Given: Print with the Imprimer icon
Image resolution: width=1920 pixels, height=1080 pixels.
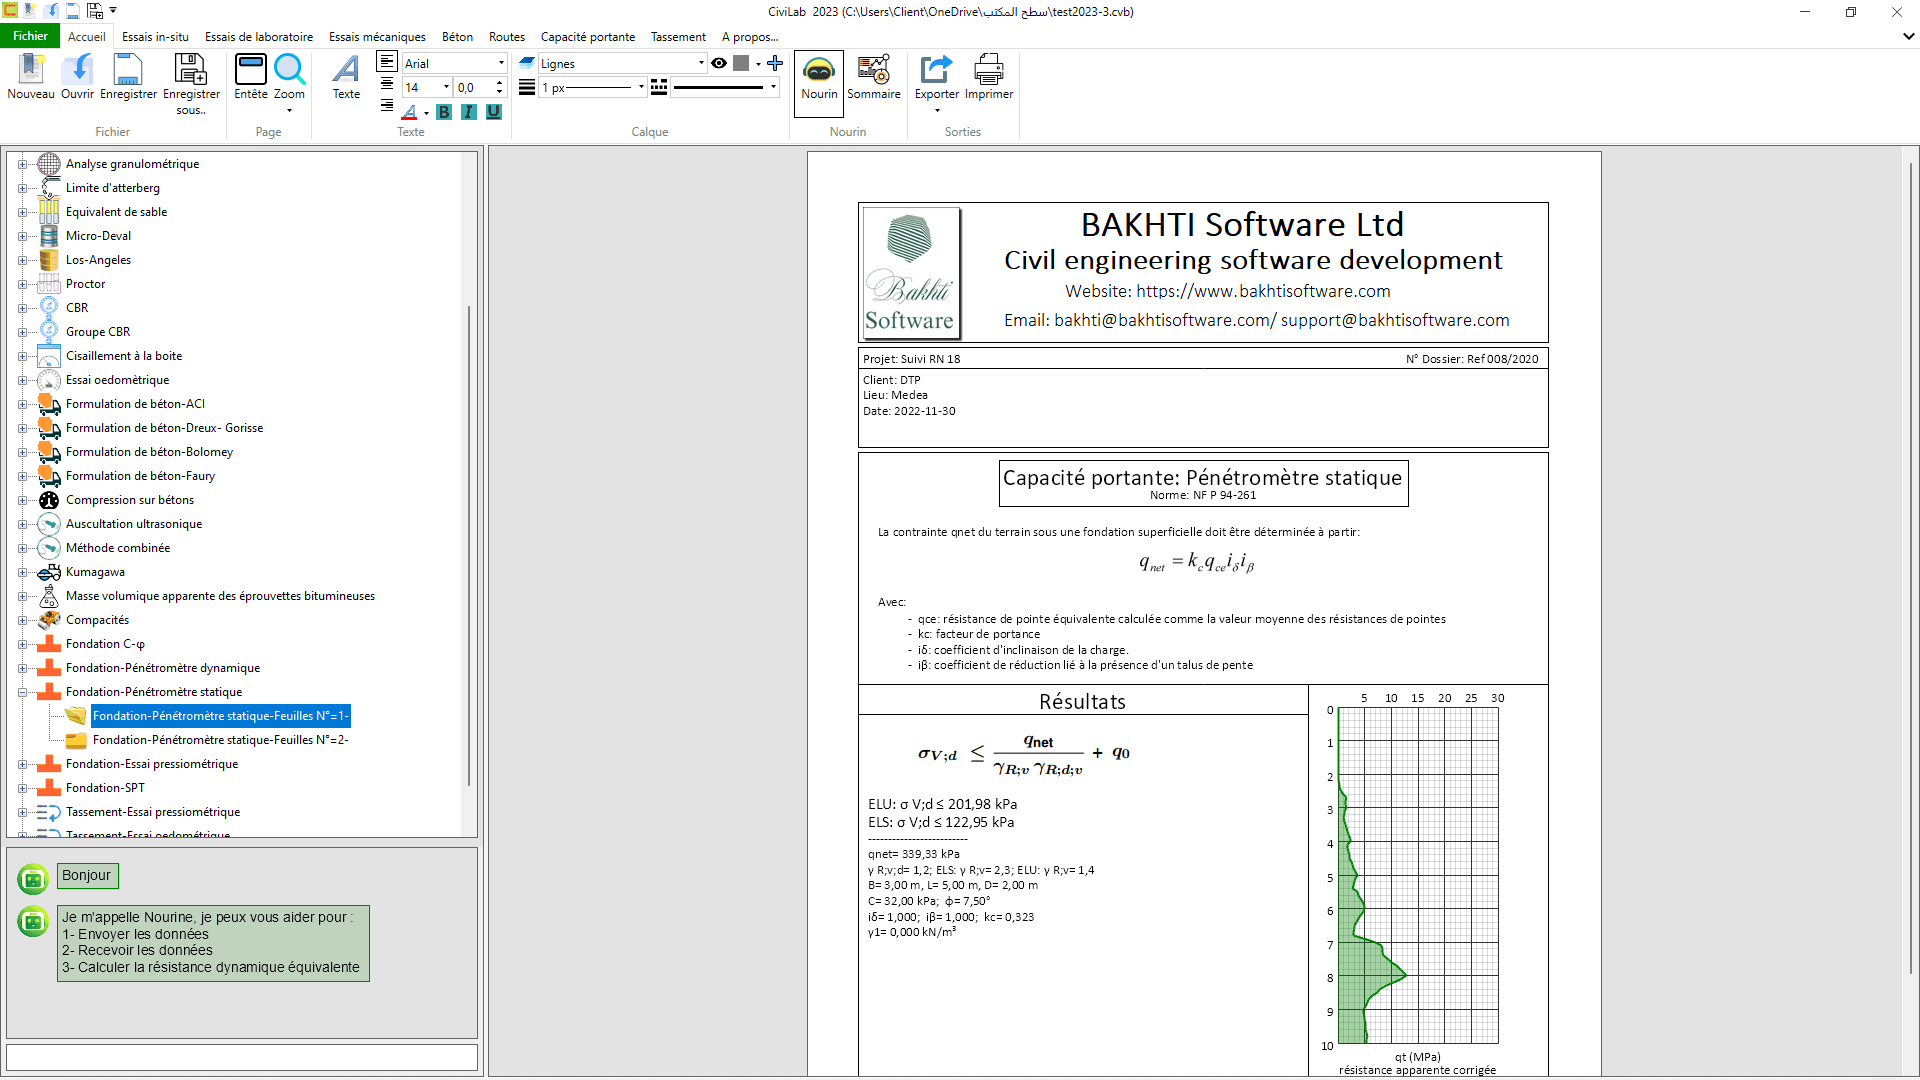Looking at the screenshot, I should (x=989, y=77).
